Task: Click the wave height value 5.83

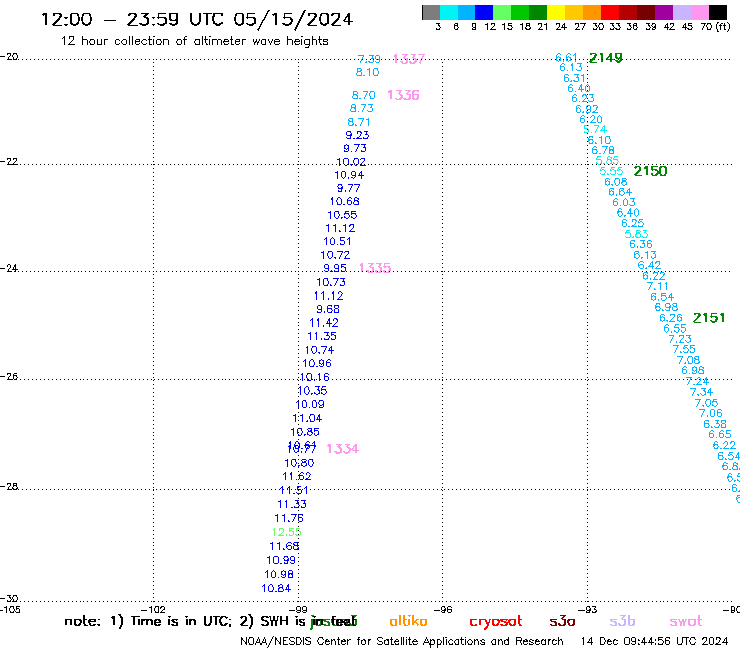Action: [x=637, y=234]
